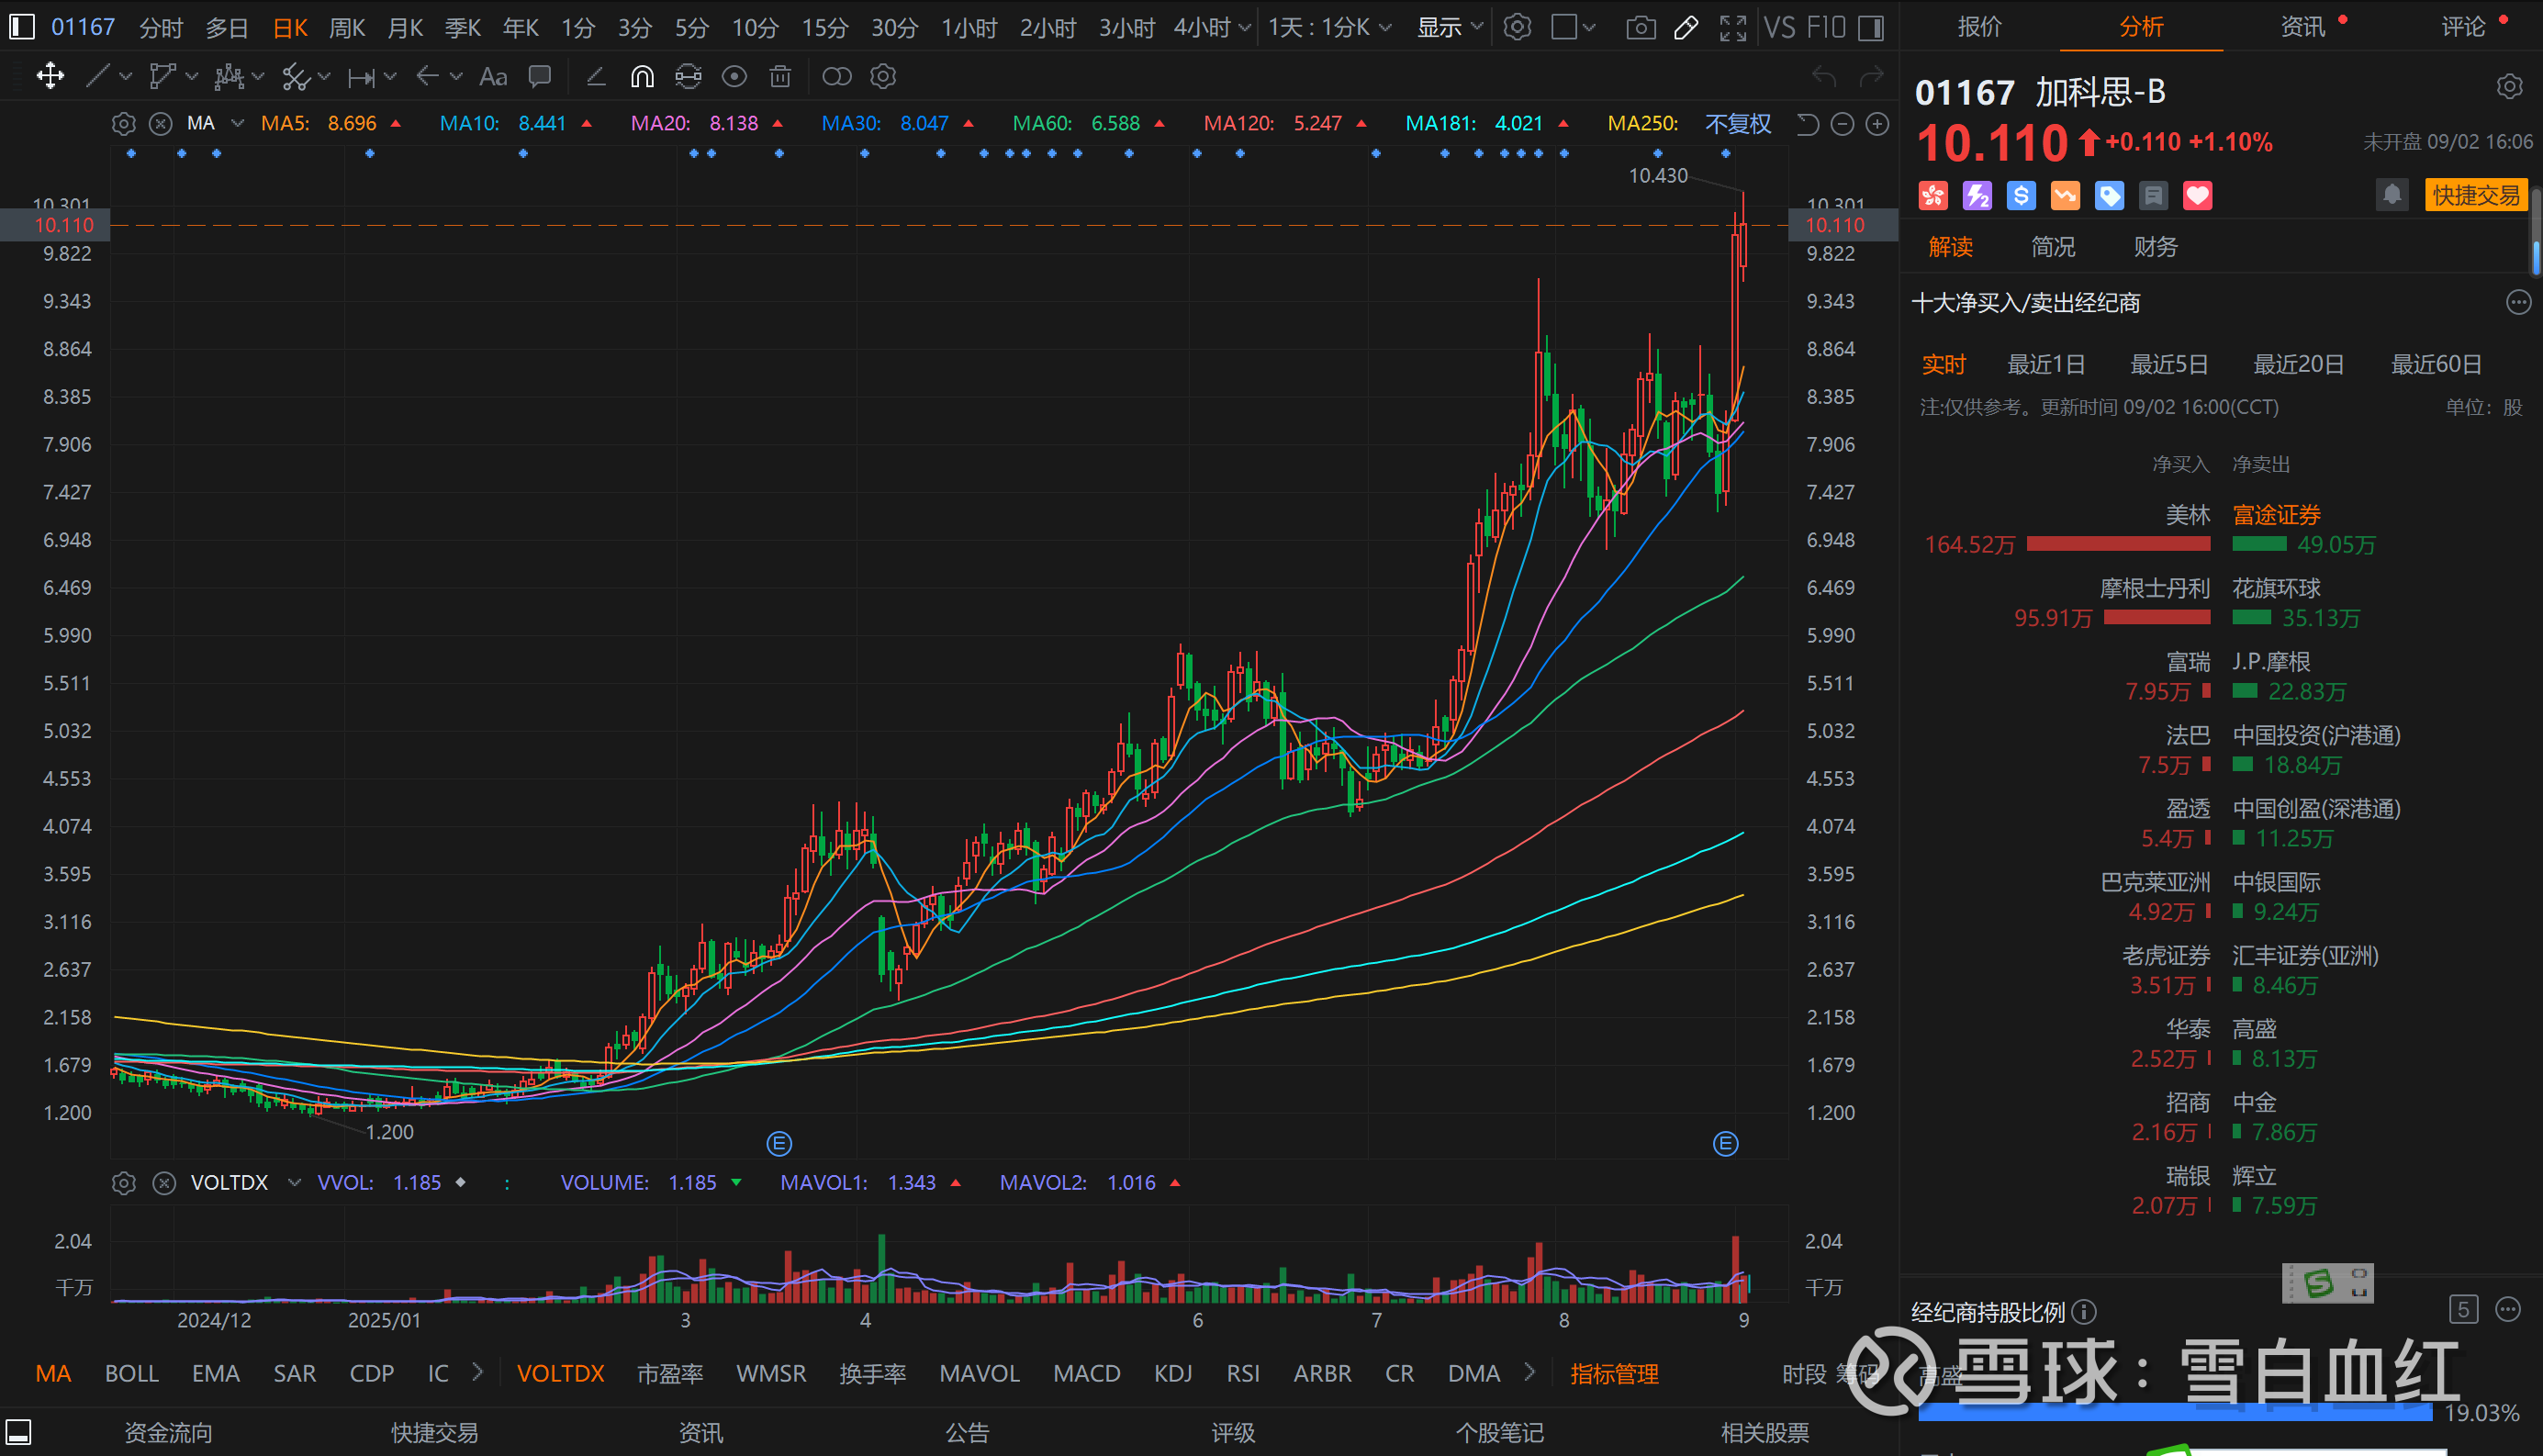2543x1456 pixels.
Task: Enter fullscreen chart mode
Action: click(1733, 28)
